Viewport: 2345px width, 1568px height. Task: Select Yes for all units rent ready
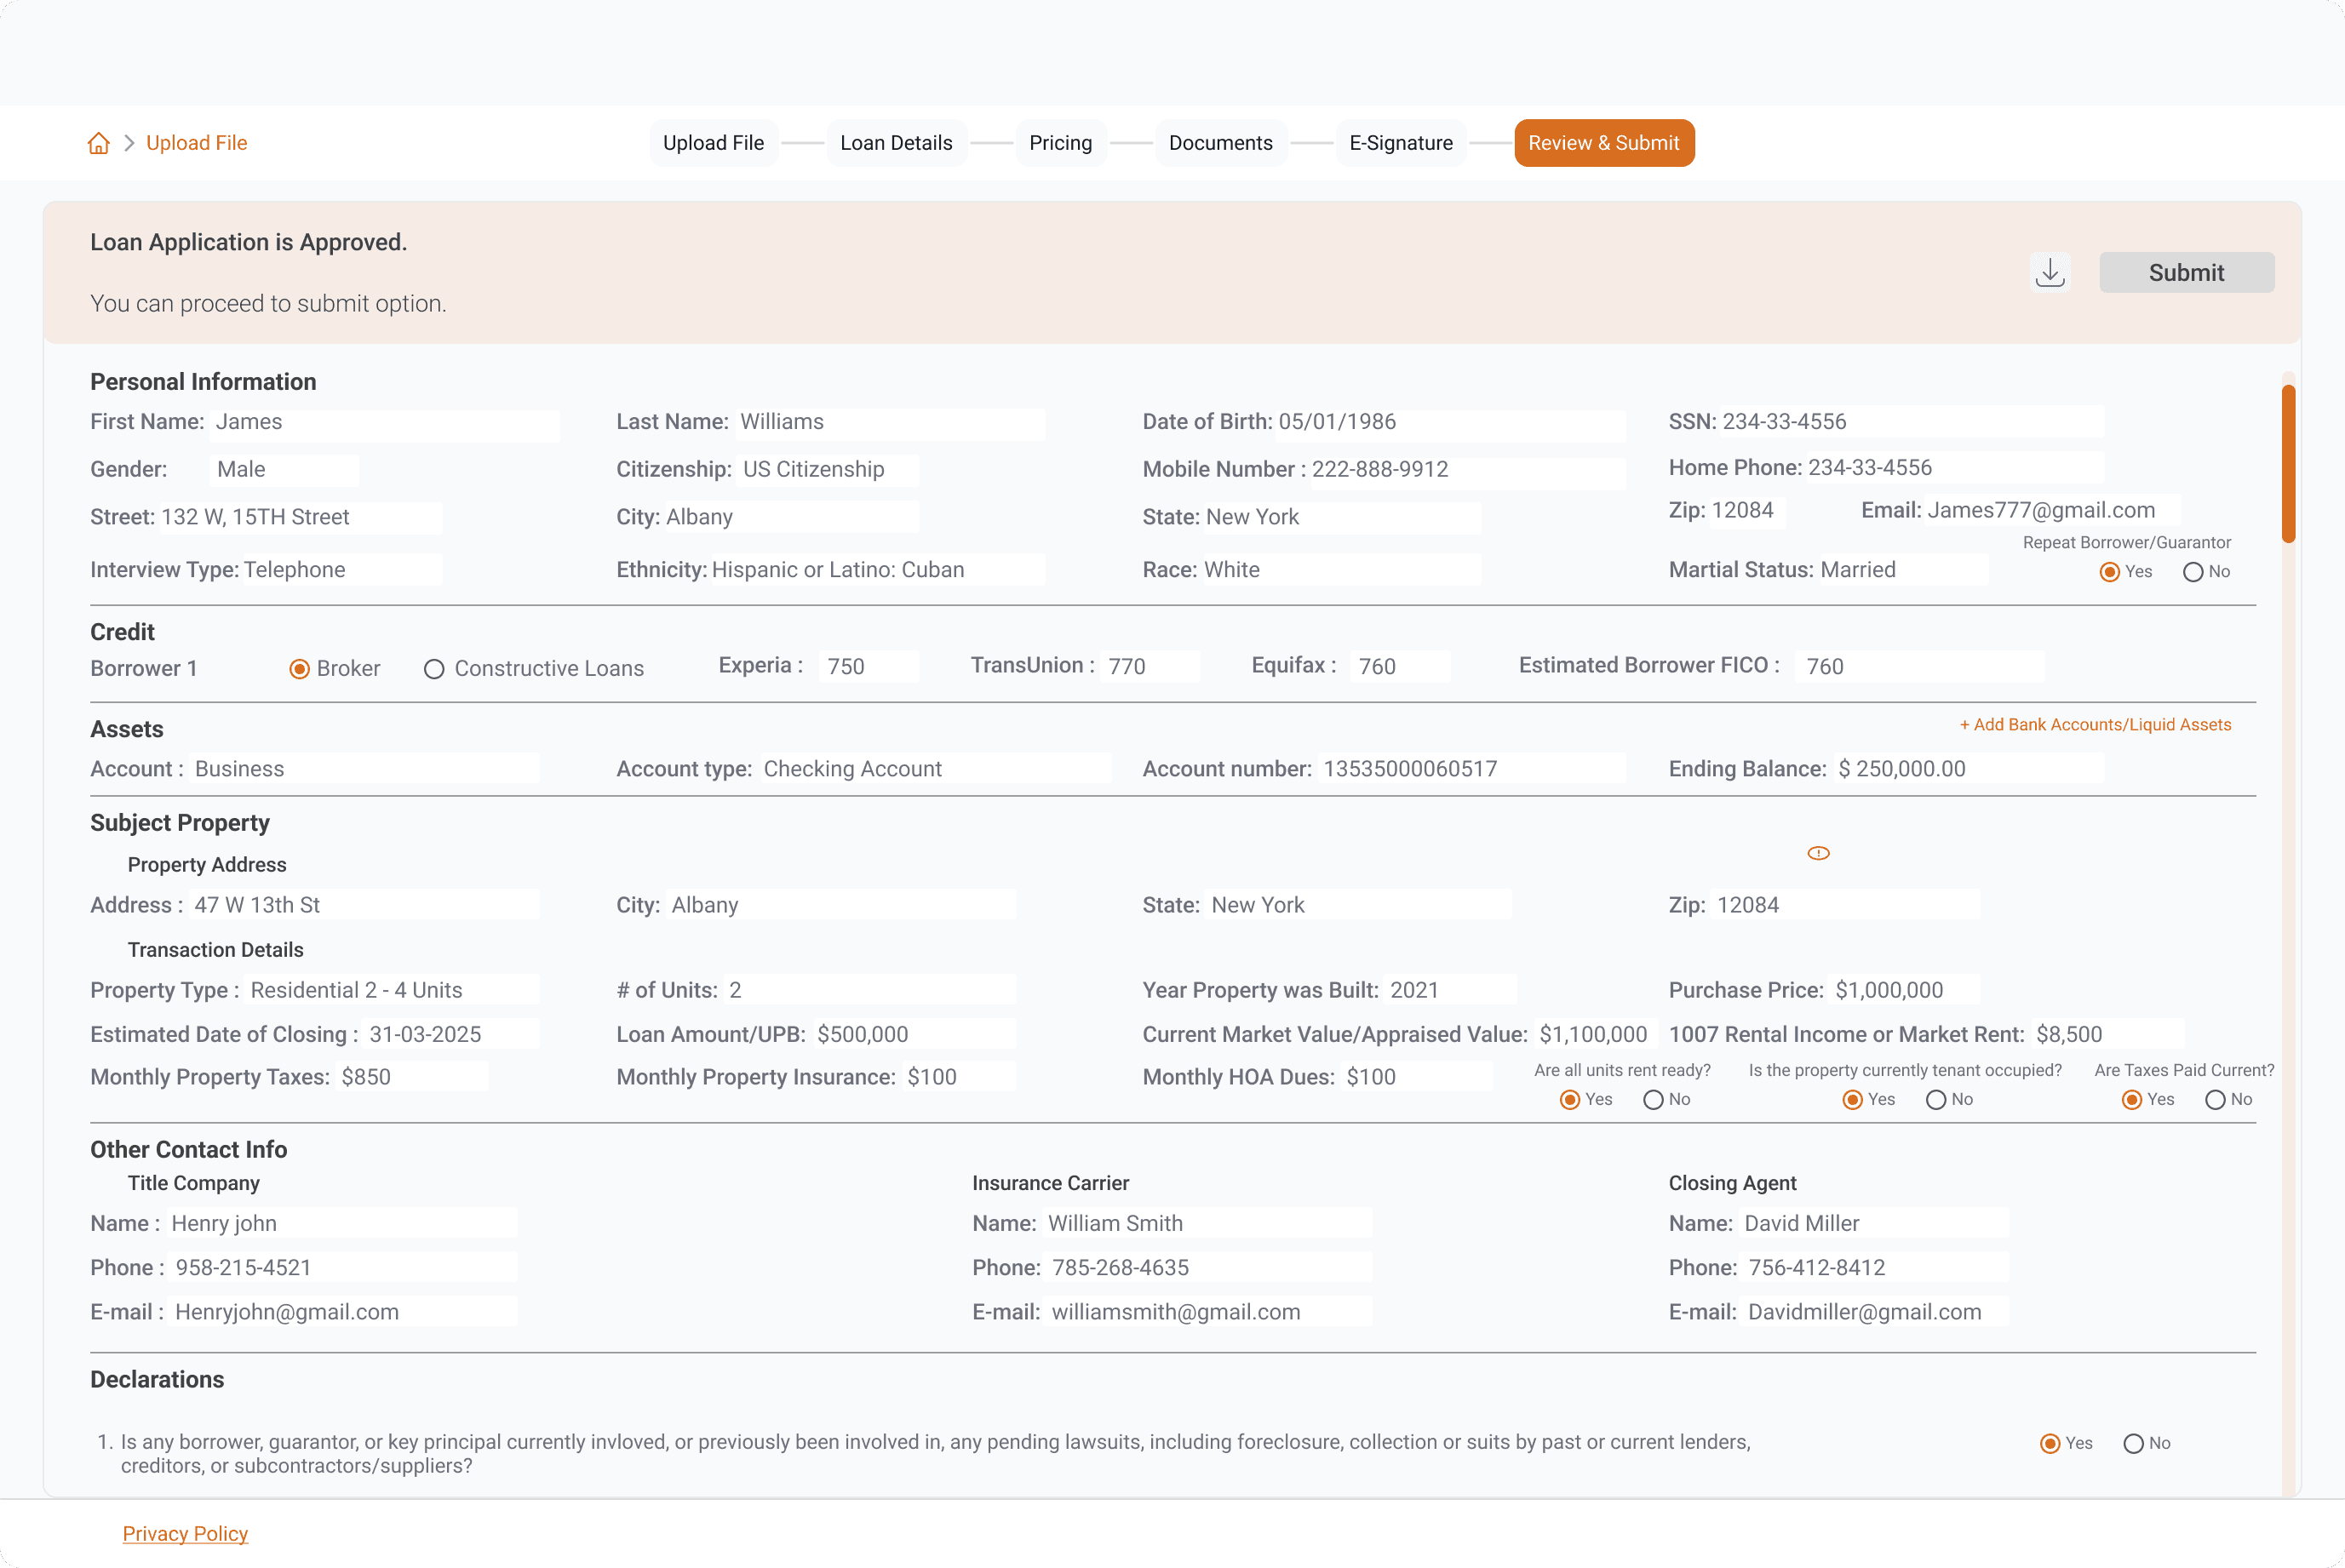[x=1569, y=1100]
